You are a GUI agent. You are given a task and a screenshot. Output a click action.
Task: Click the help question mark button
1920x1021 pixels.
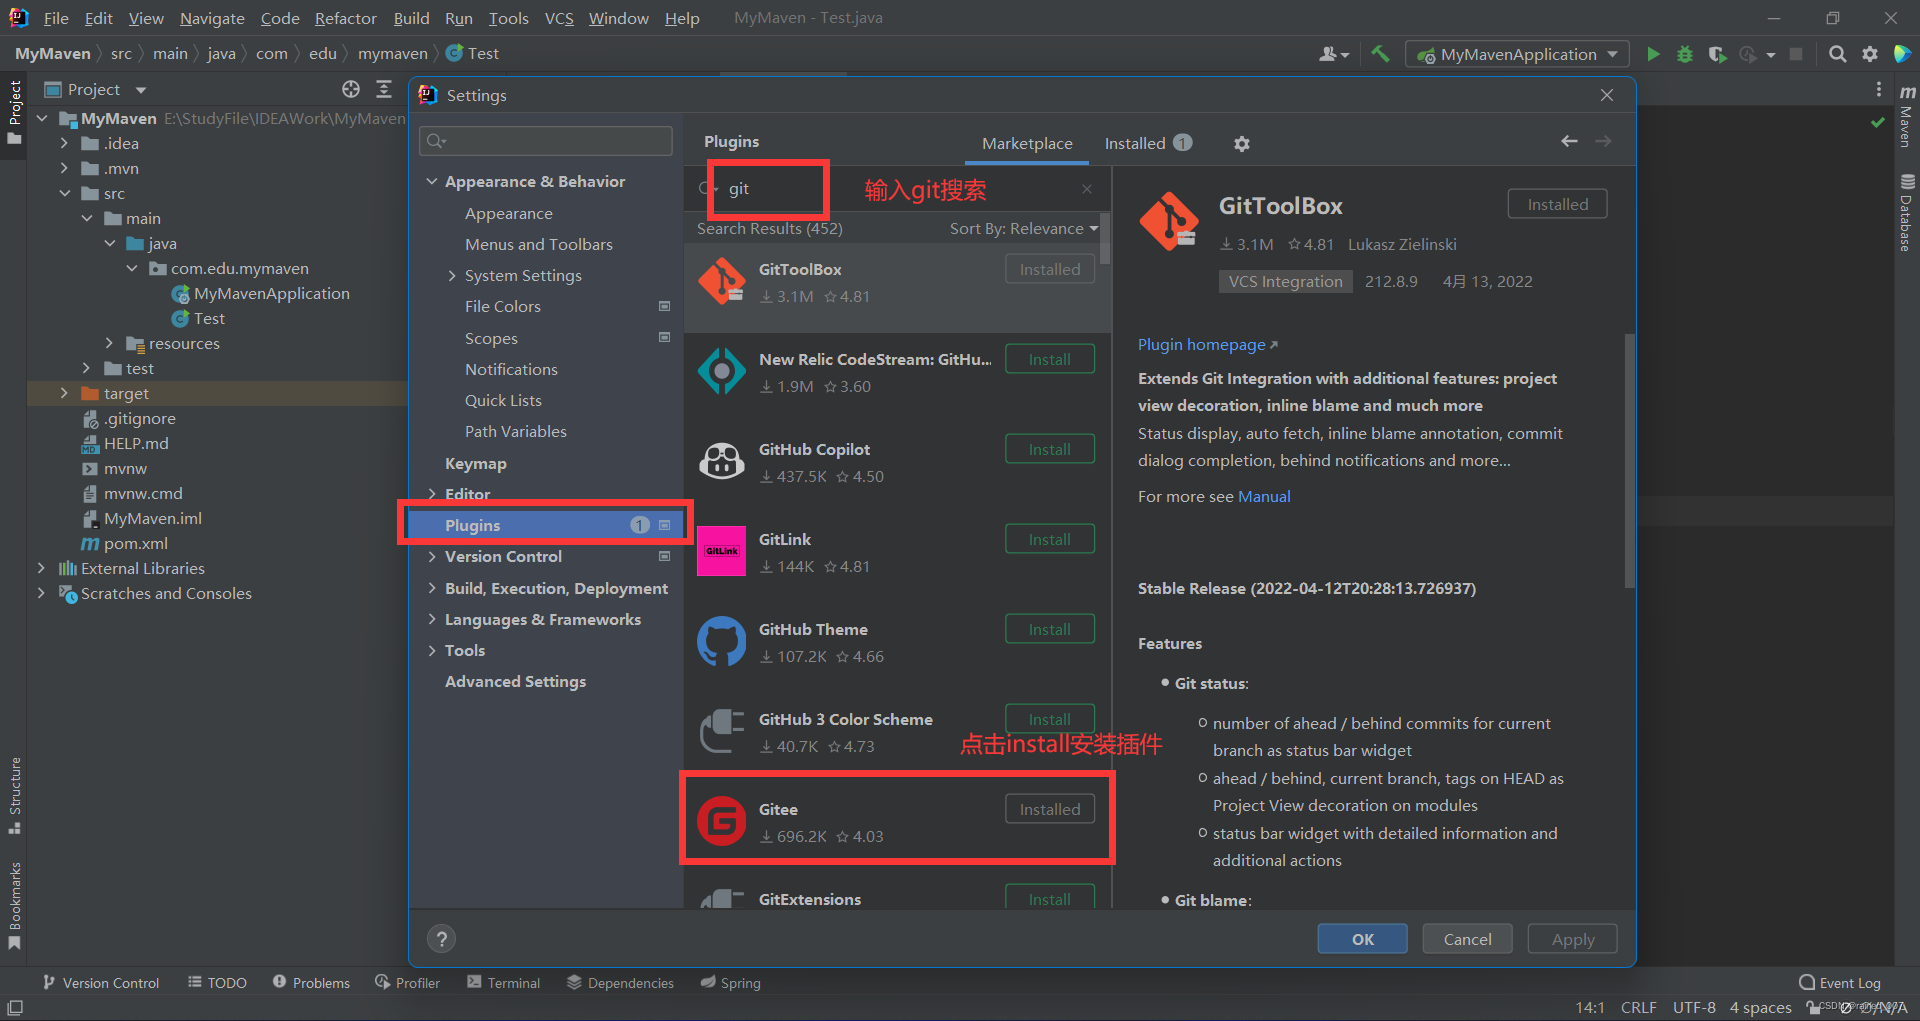point(441,939)
